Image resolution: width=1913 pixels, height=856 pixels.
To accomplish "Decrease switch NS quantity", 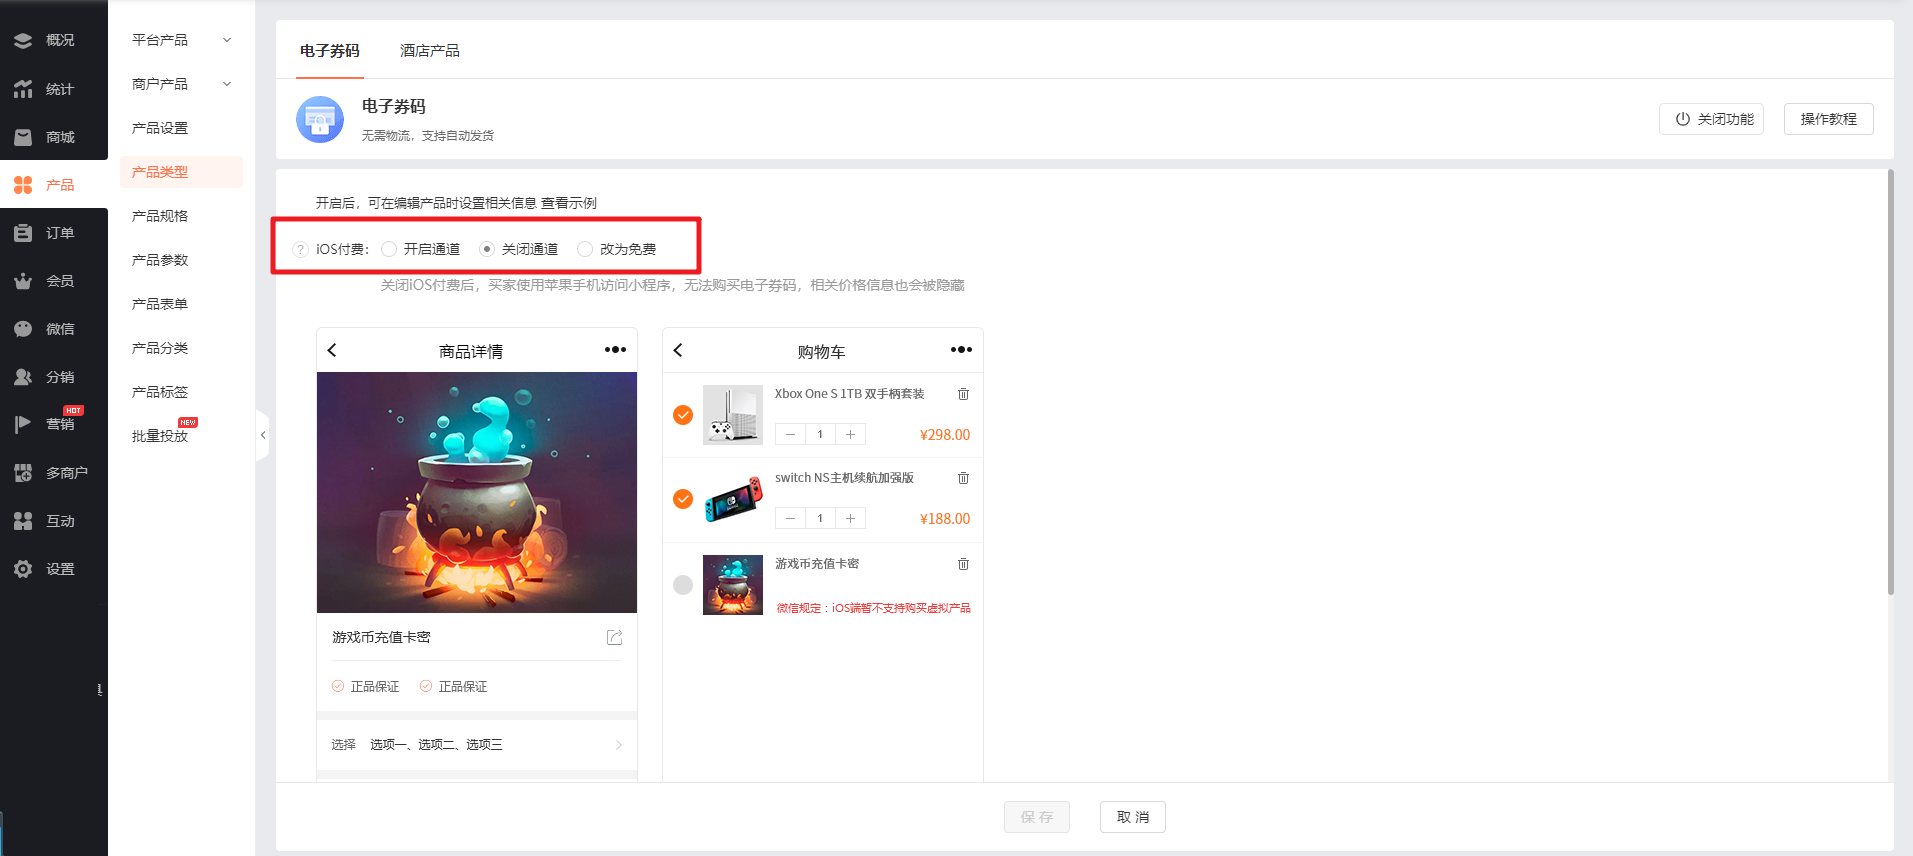I will pos(790,518).
